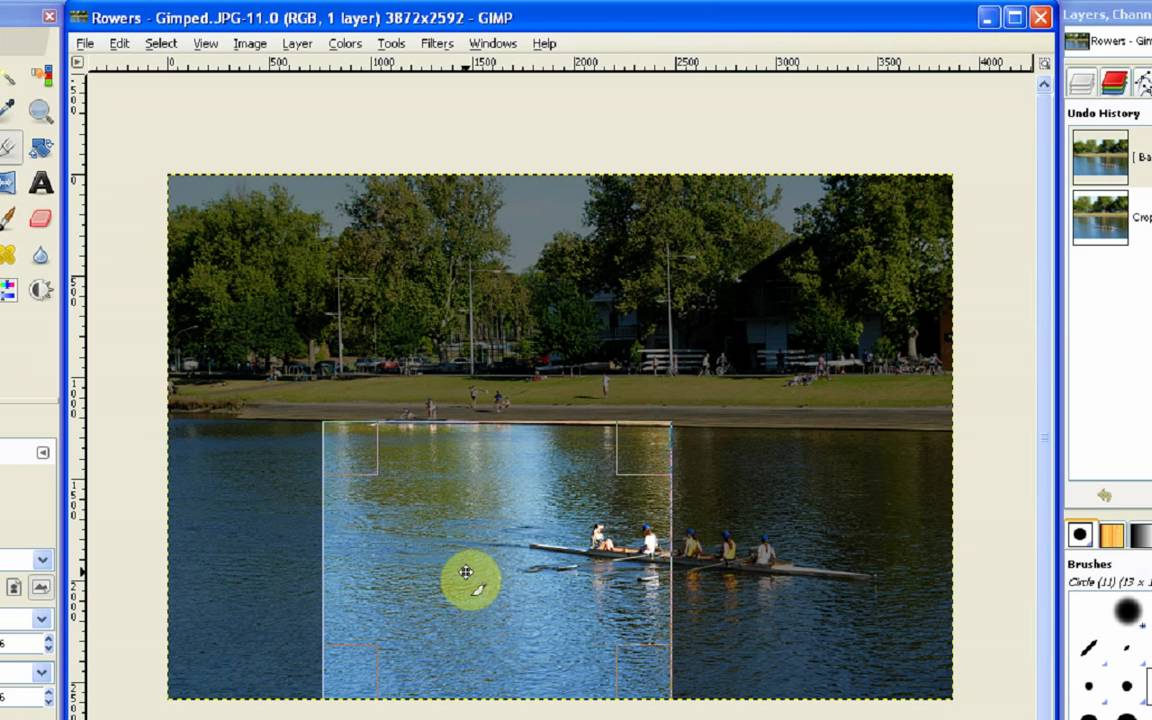
Task: Switch to the Gradients tab
Action: coord(1141,534)
